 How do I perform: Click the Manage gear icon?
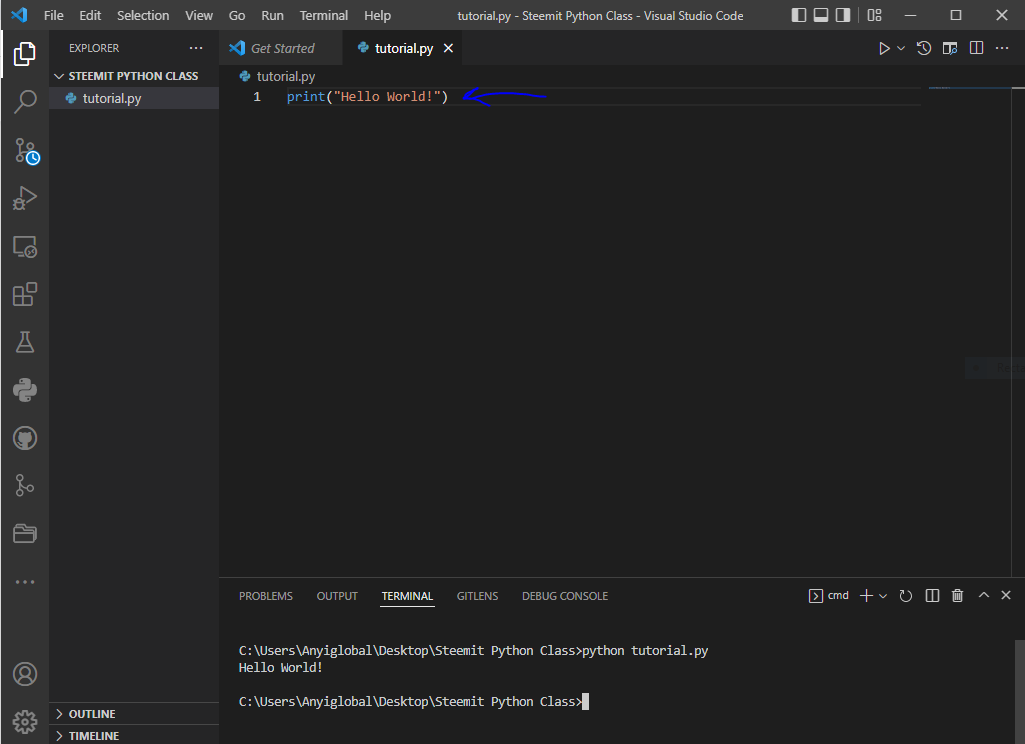click(x=25, y=720)
